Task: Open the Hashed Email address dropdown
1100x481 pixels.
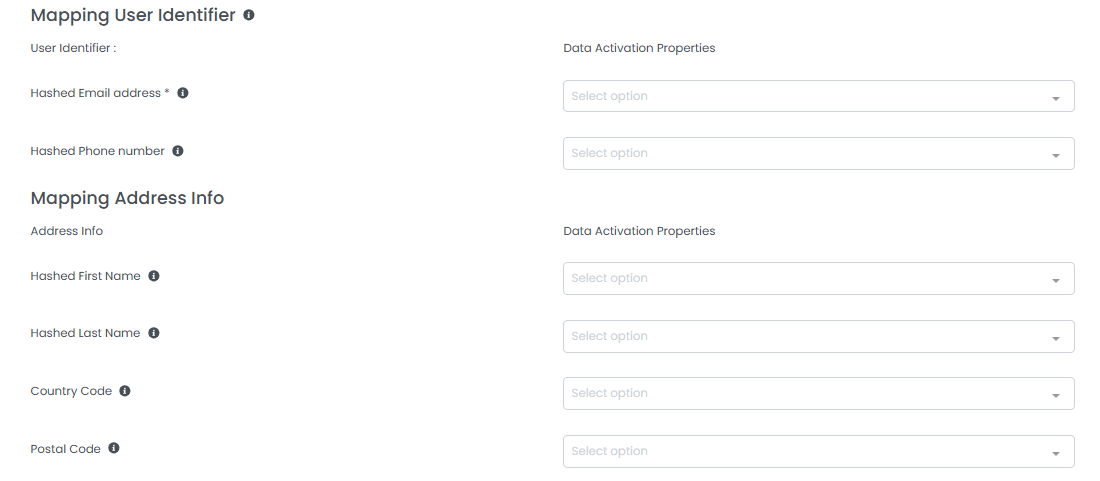Action: coord(818,96)
